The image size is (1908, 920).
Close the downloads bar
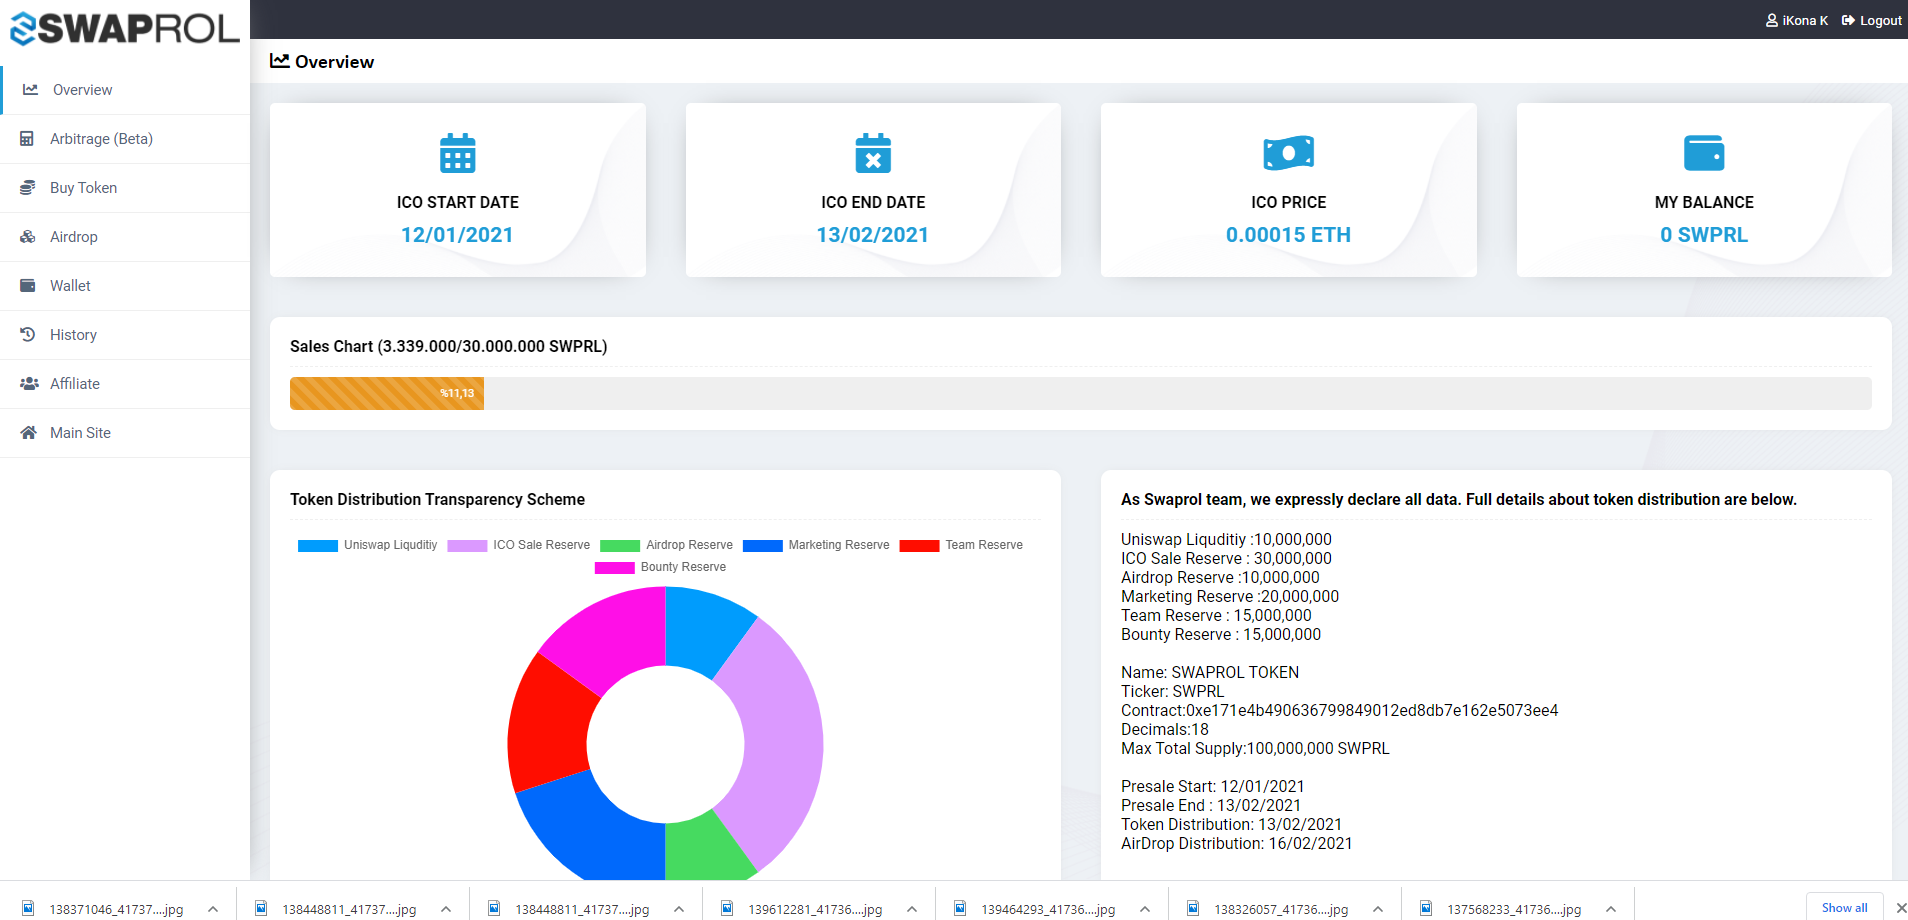tap(1901, 908)
